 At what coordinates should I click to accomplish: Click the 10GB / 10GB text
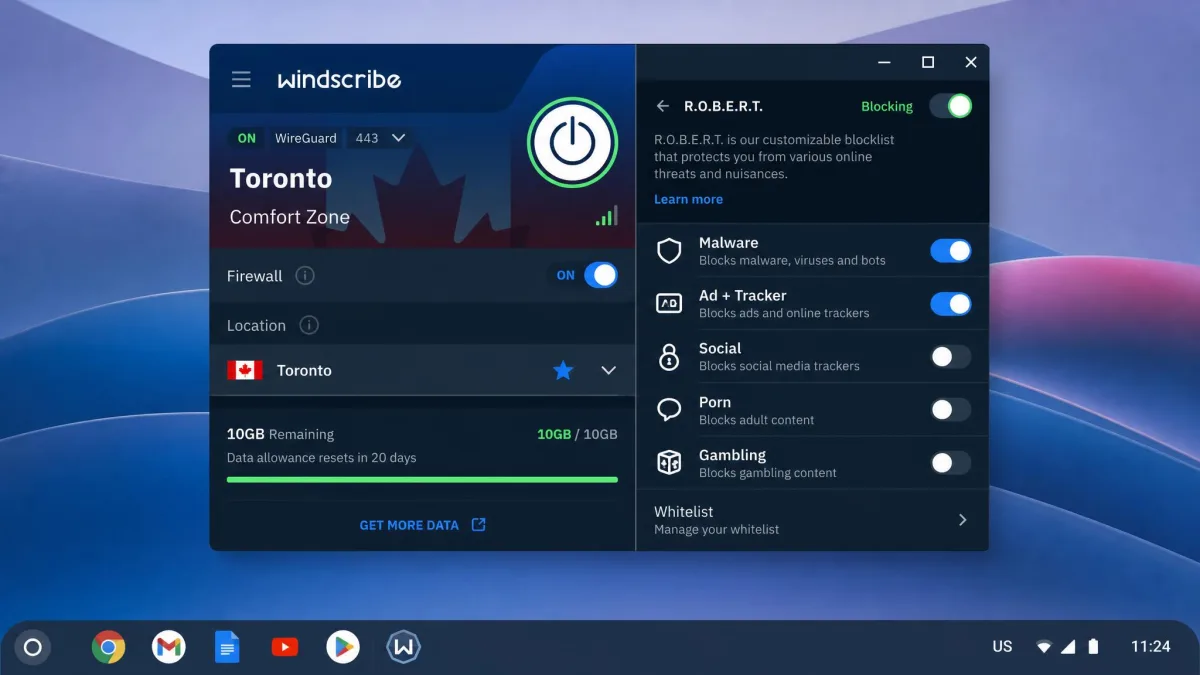point(577,434)
